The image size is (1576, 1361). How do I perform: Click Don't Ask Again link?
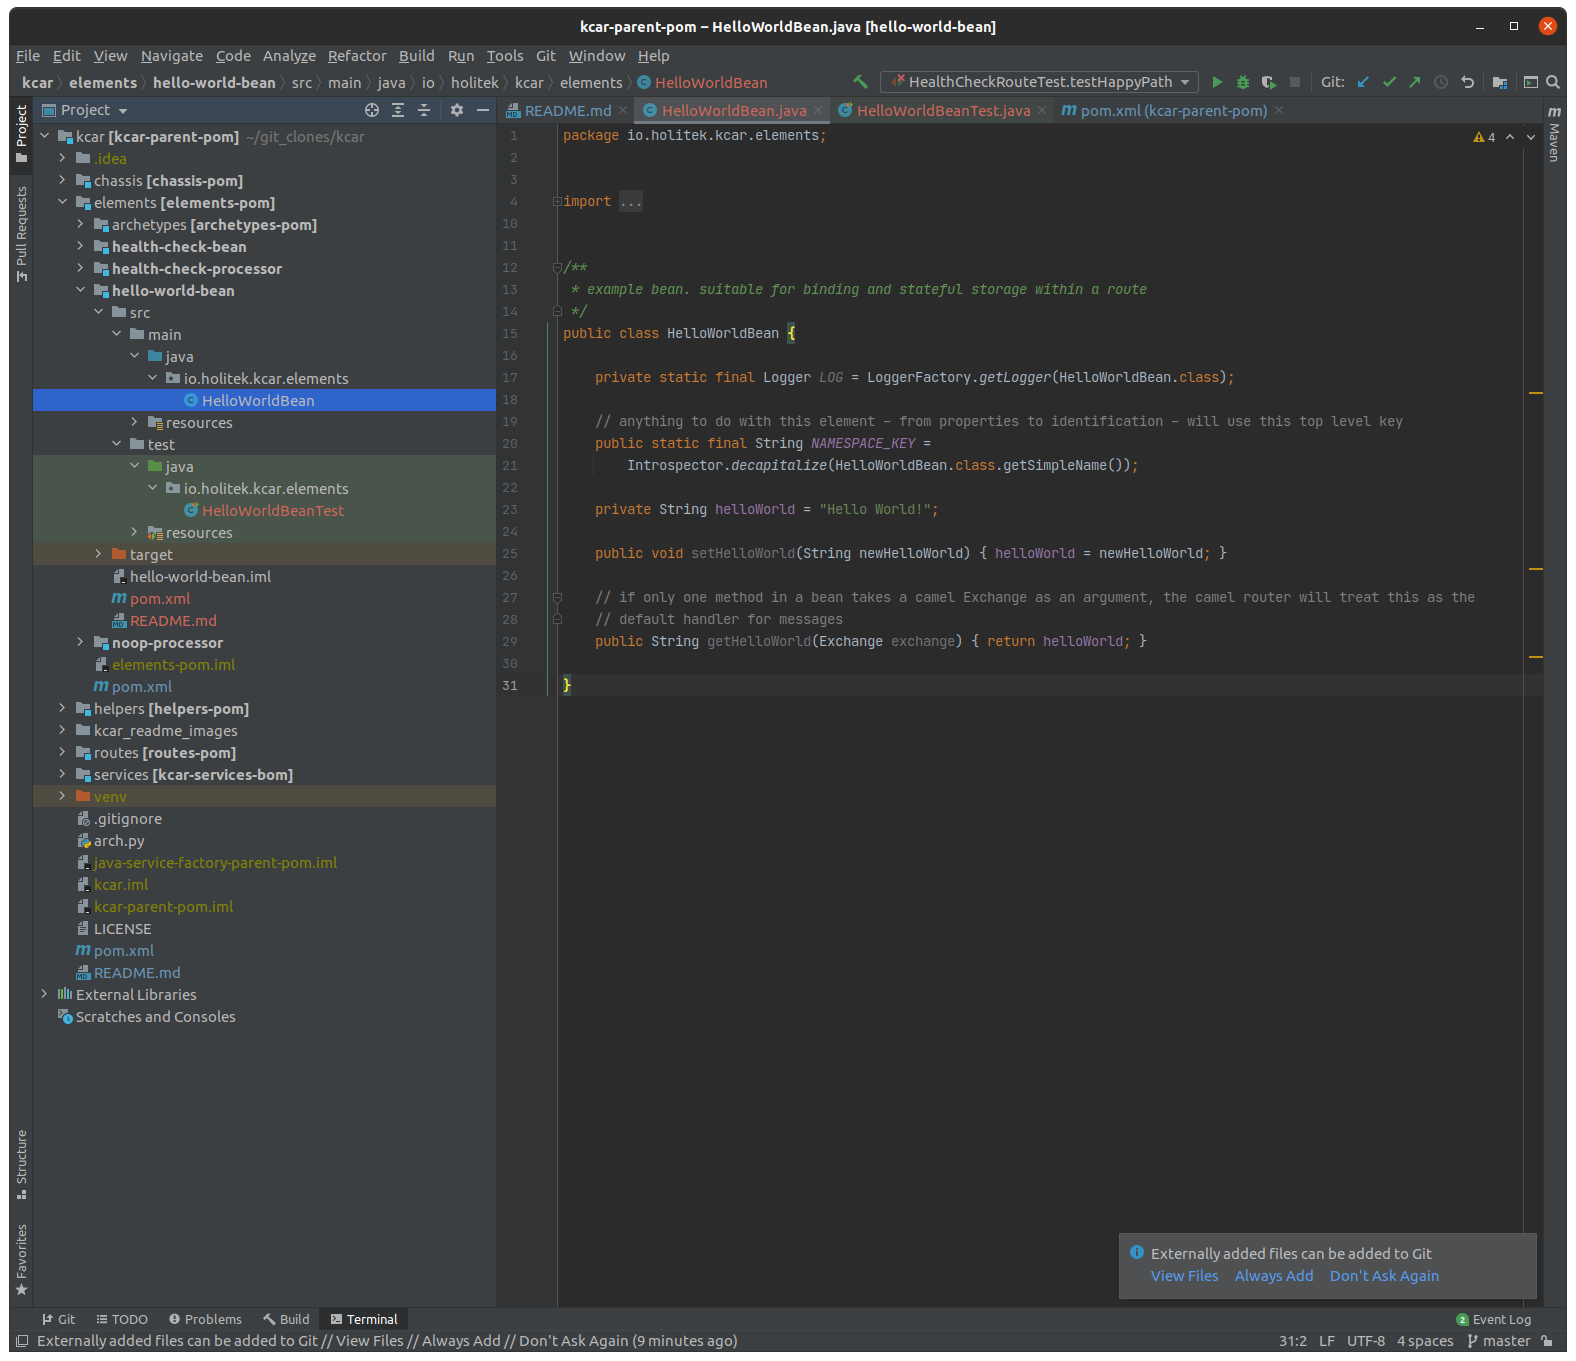1384,1276
